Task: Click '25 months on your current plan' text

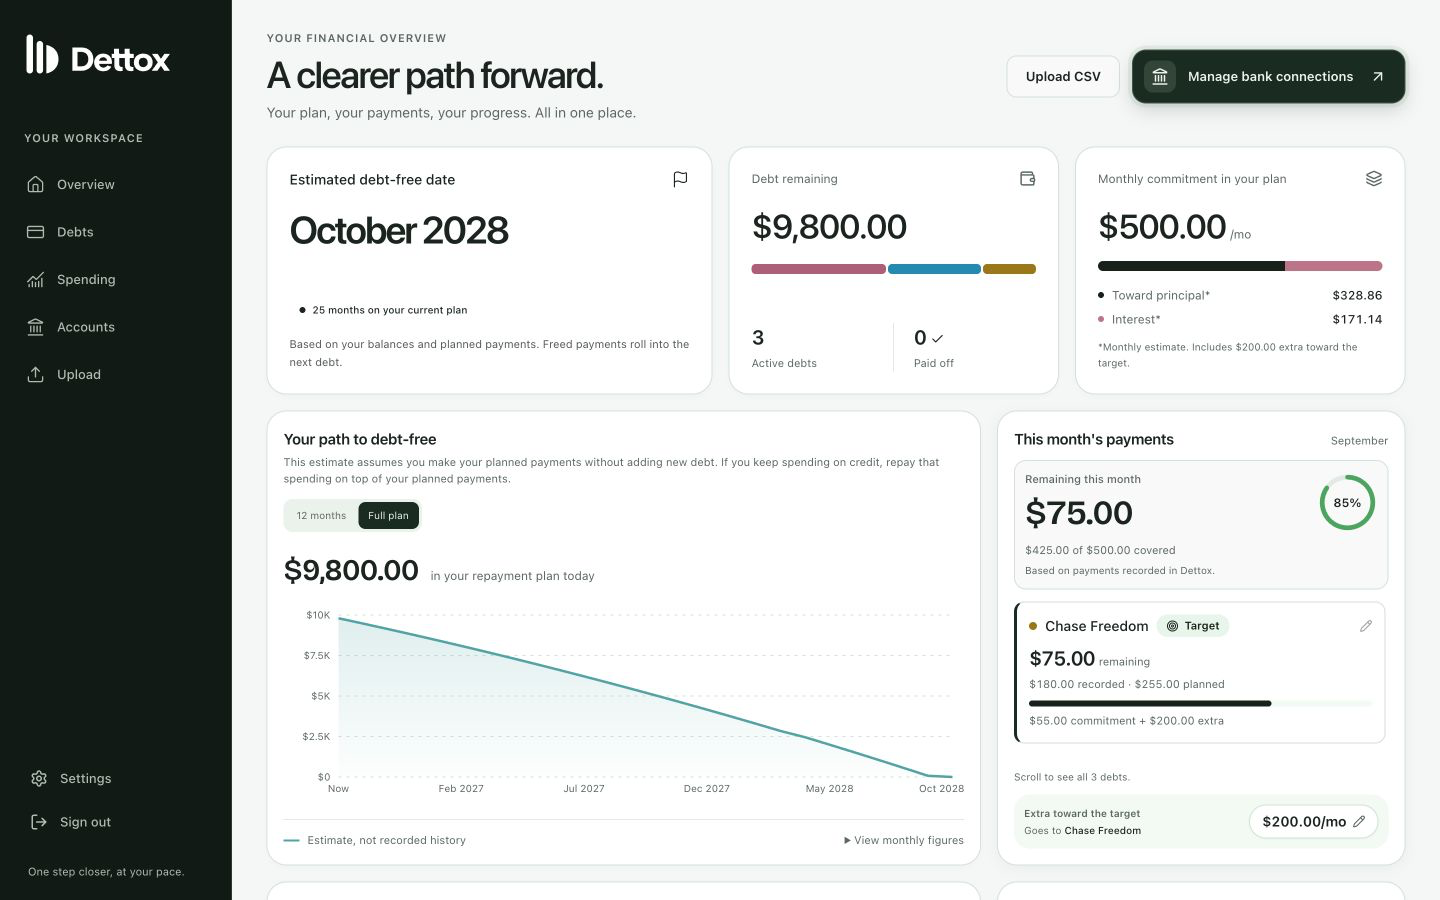Action: tap(390, 310)
